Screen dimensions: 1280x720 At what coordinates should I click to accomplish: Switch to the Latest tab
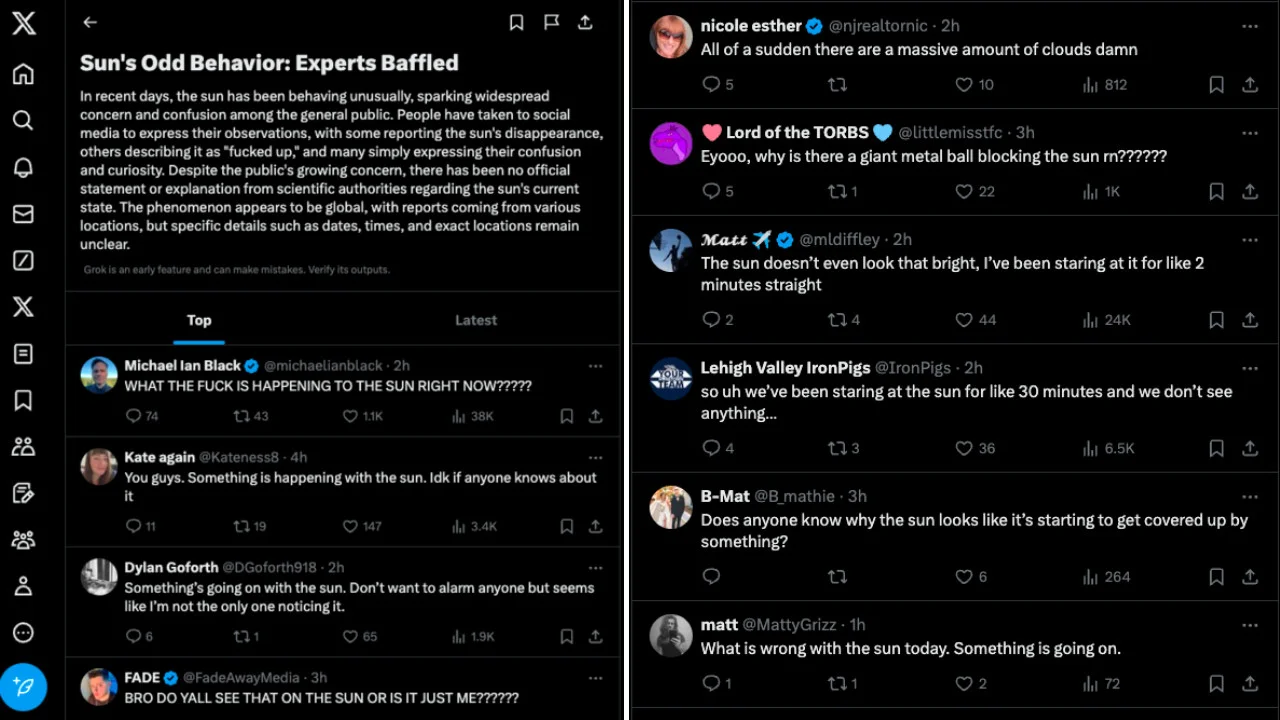click(476, 320)
